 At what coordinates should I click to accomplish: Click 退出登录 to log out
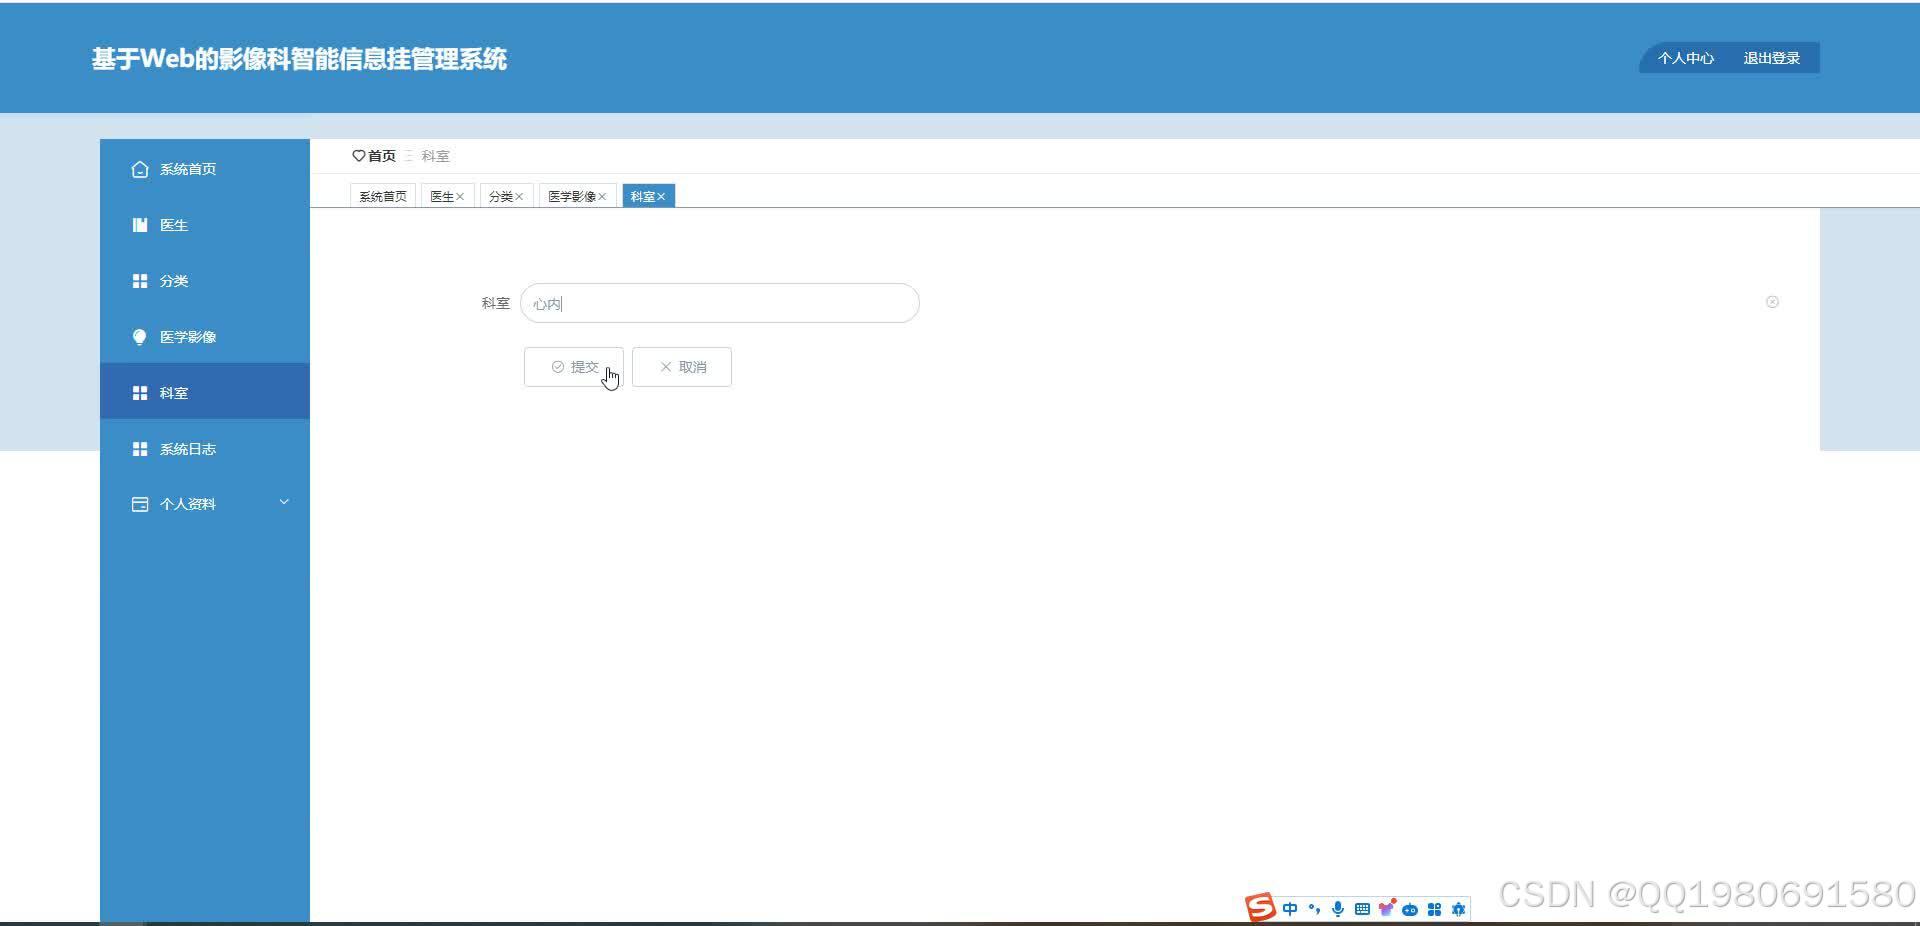pos(1772,58)
